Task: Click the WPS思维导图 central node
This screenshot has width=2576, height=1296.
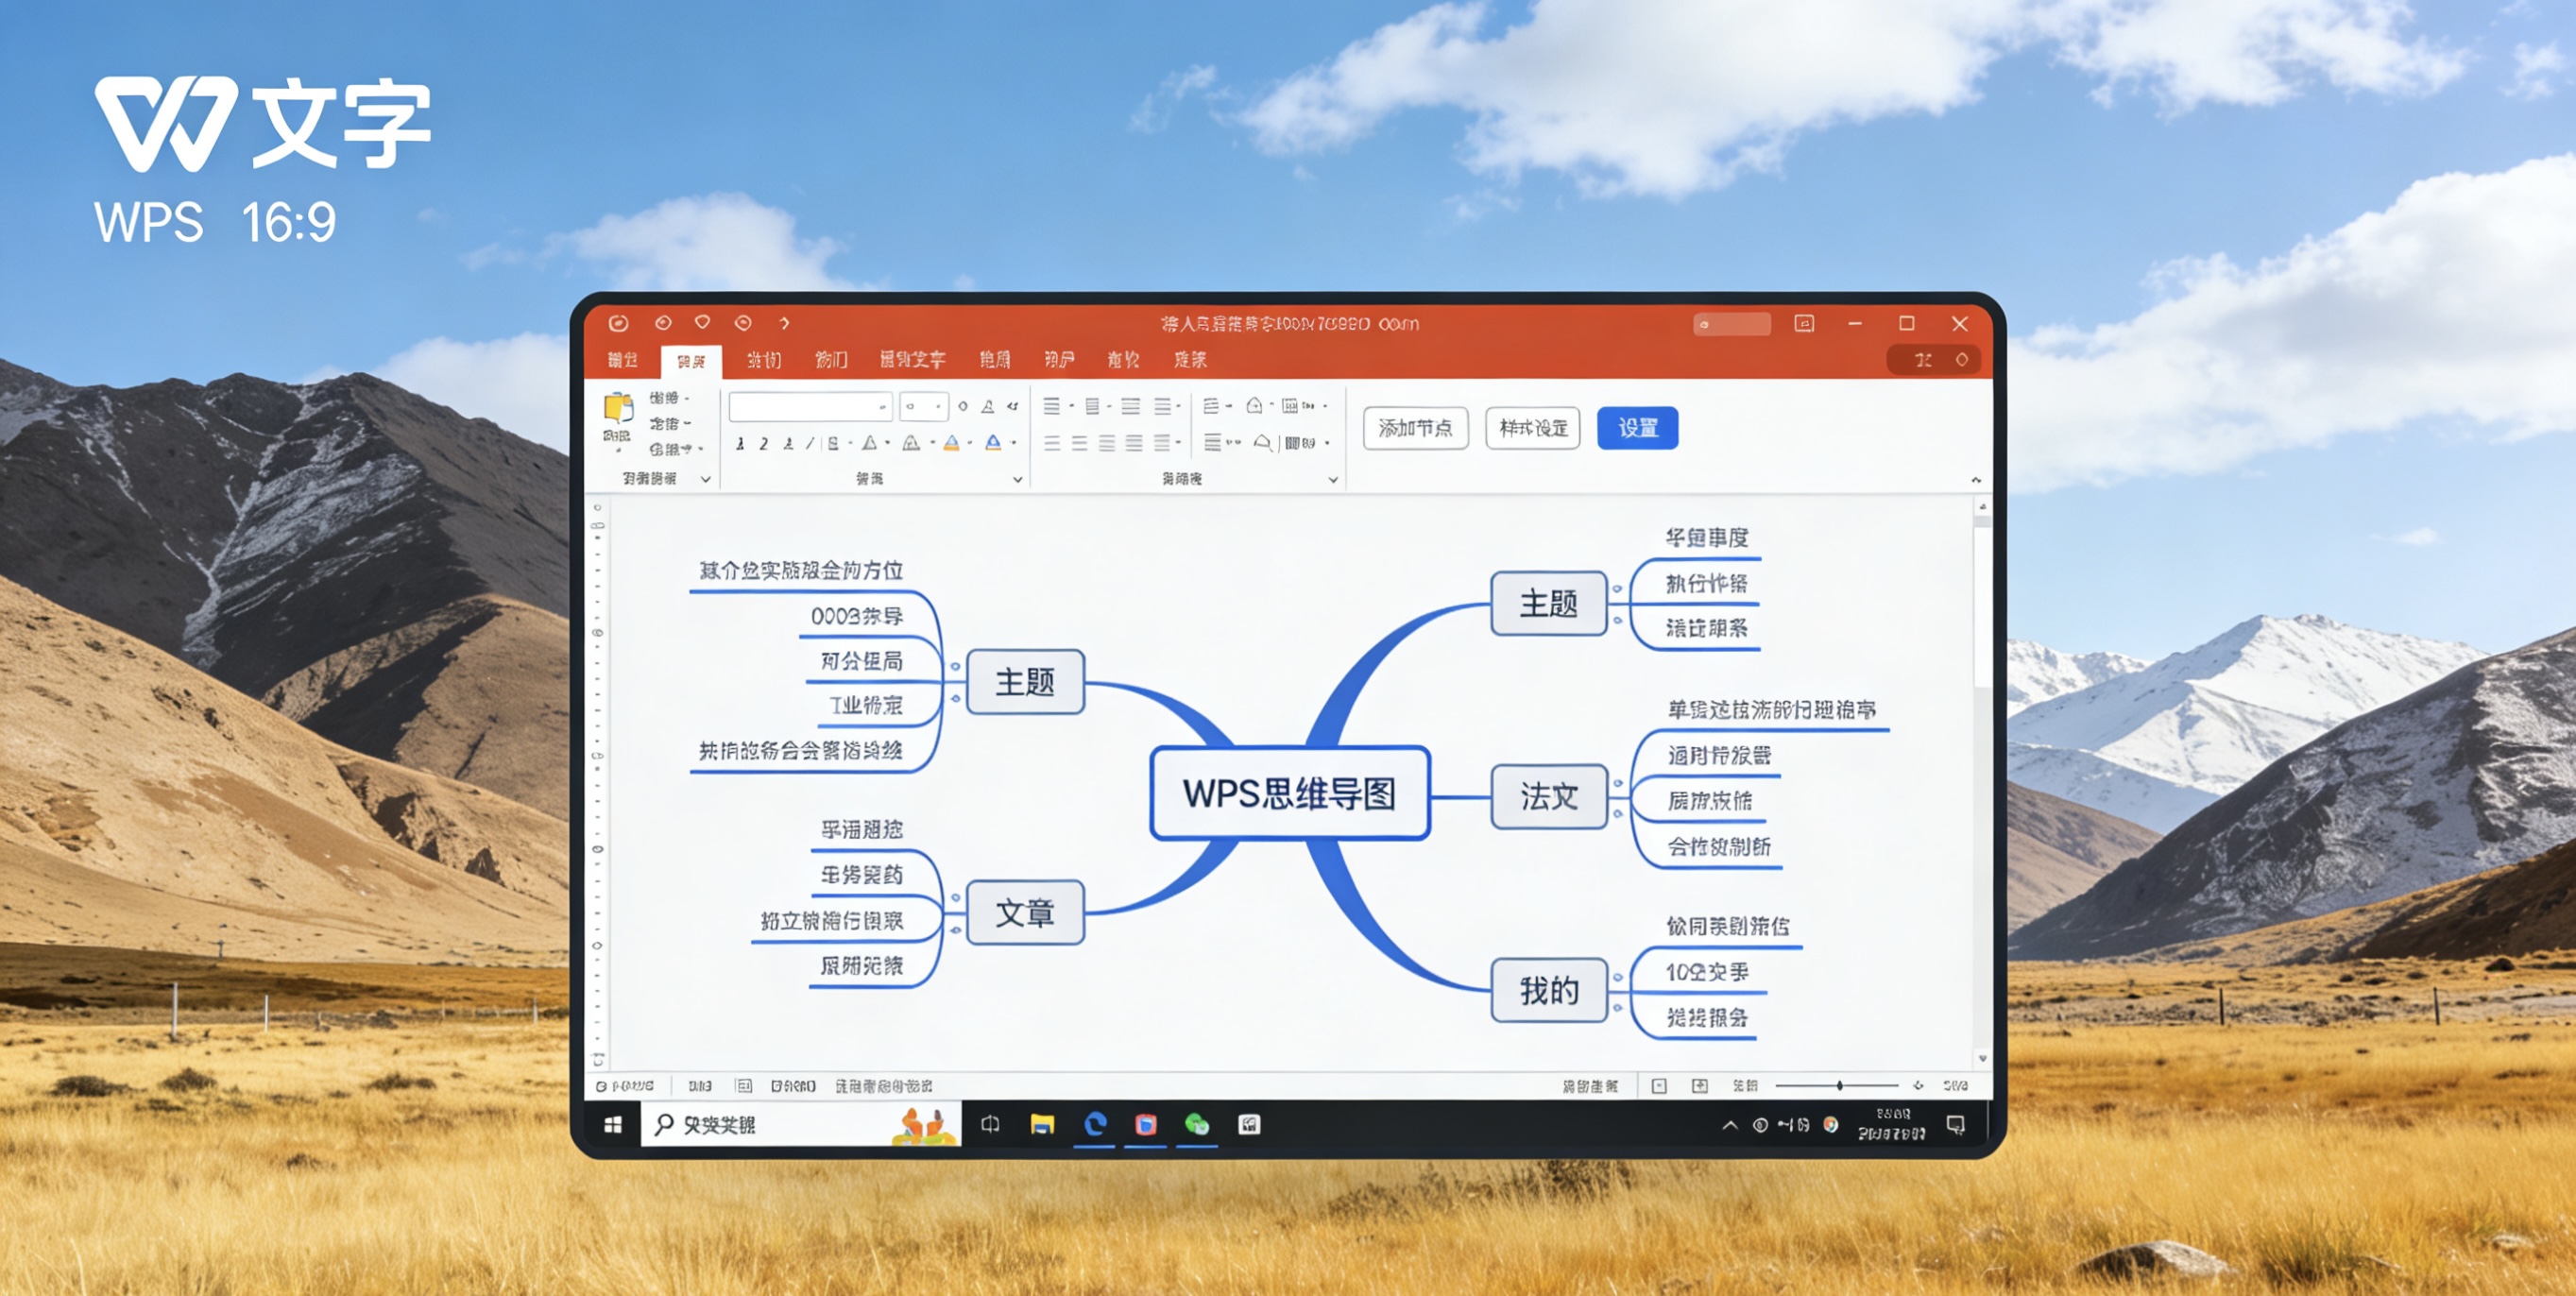Action: pos(1290,793)
